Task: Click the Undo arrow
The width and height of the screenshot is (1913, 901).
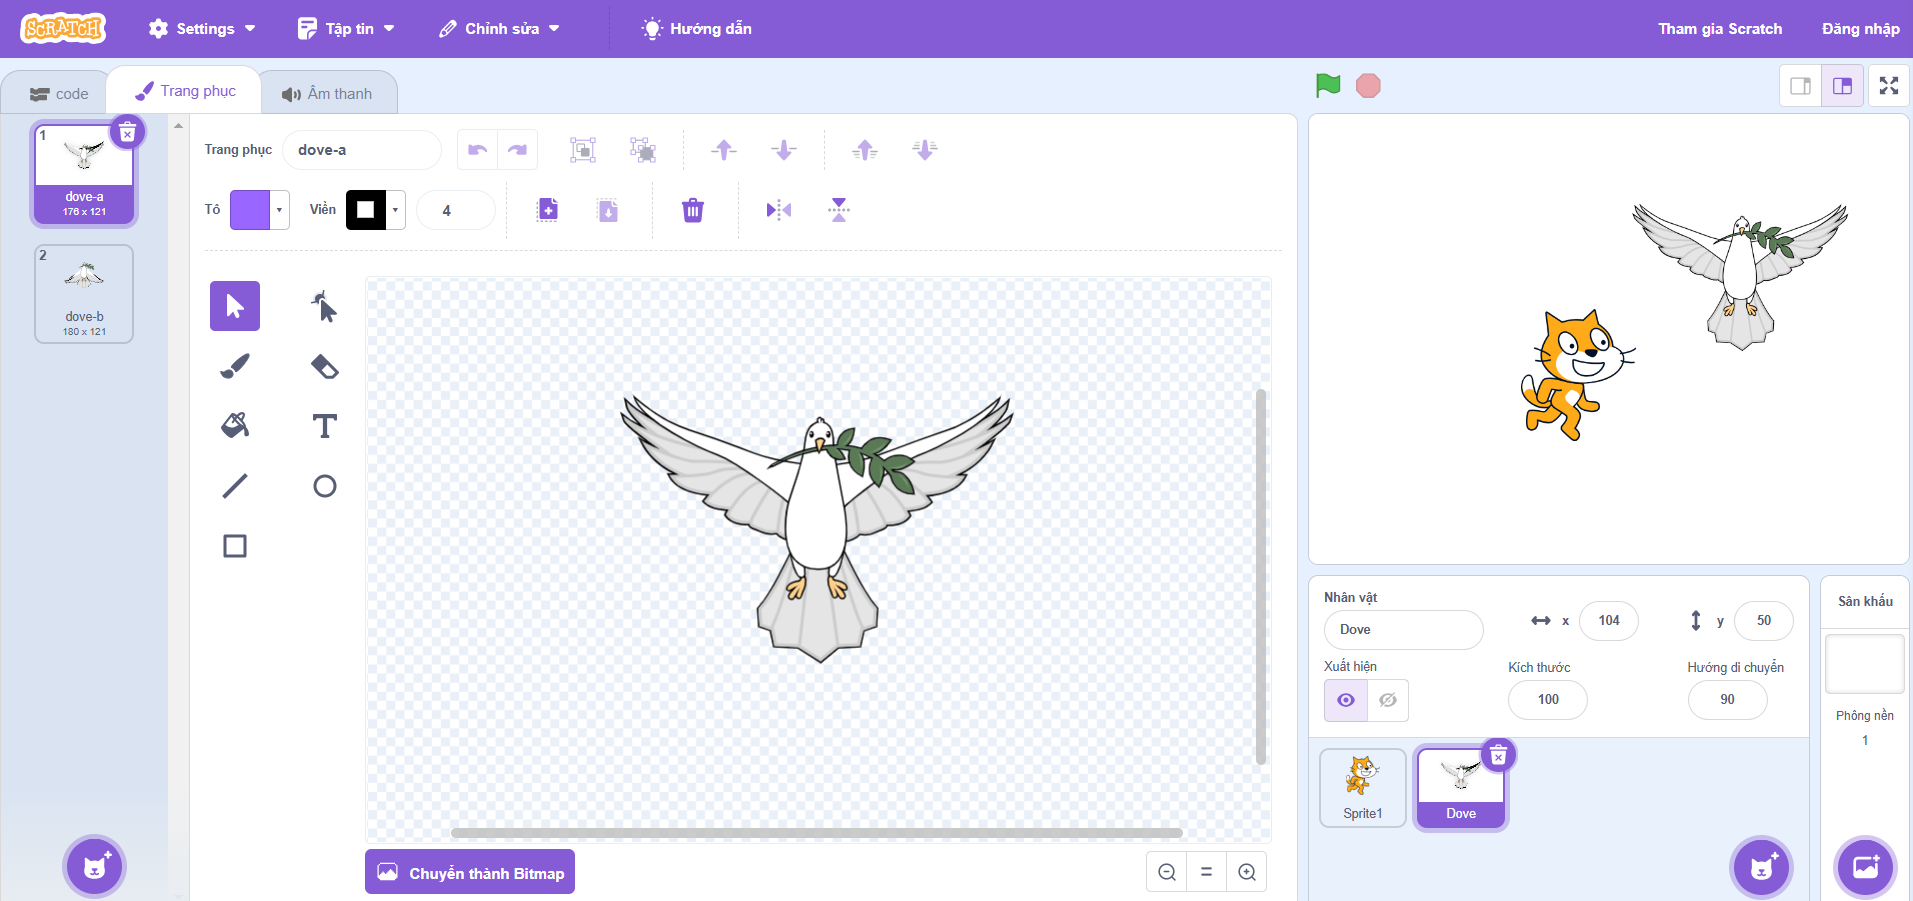Action: click(478, 150)
